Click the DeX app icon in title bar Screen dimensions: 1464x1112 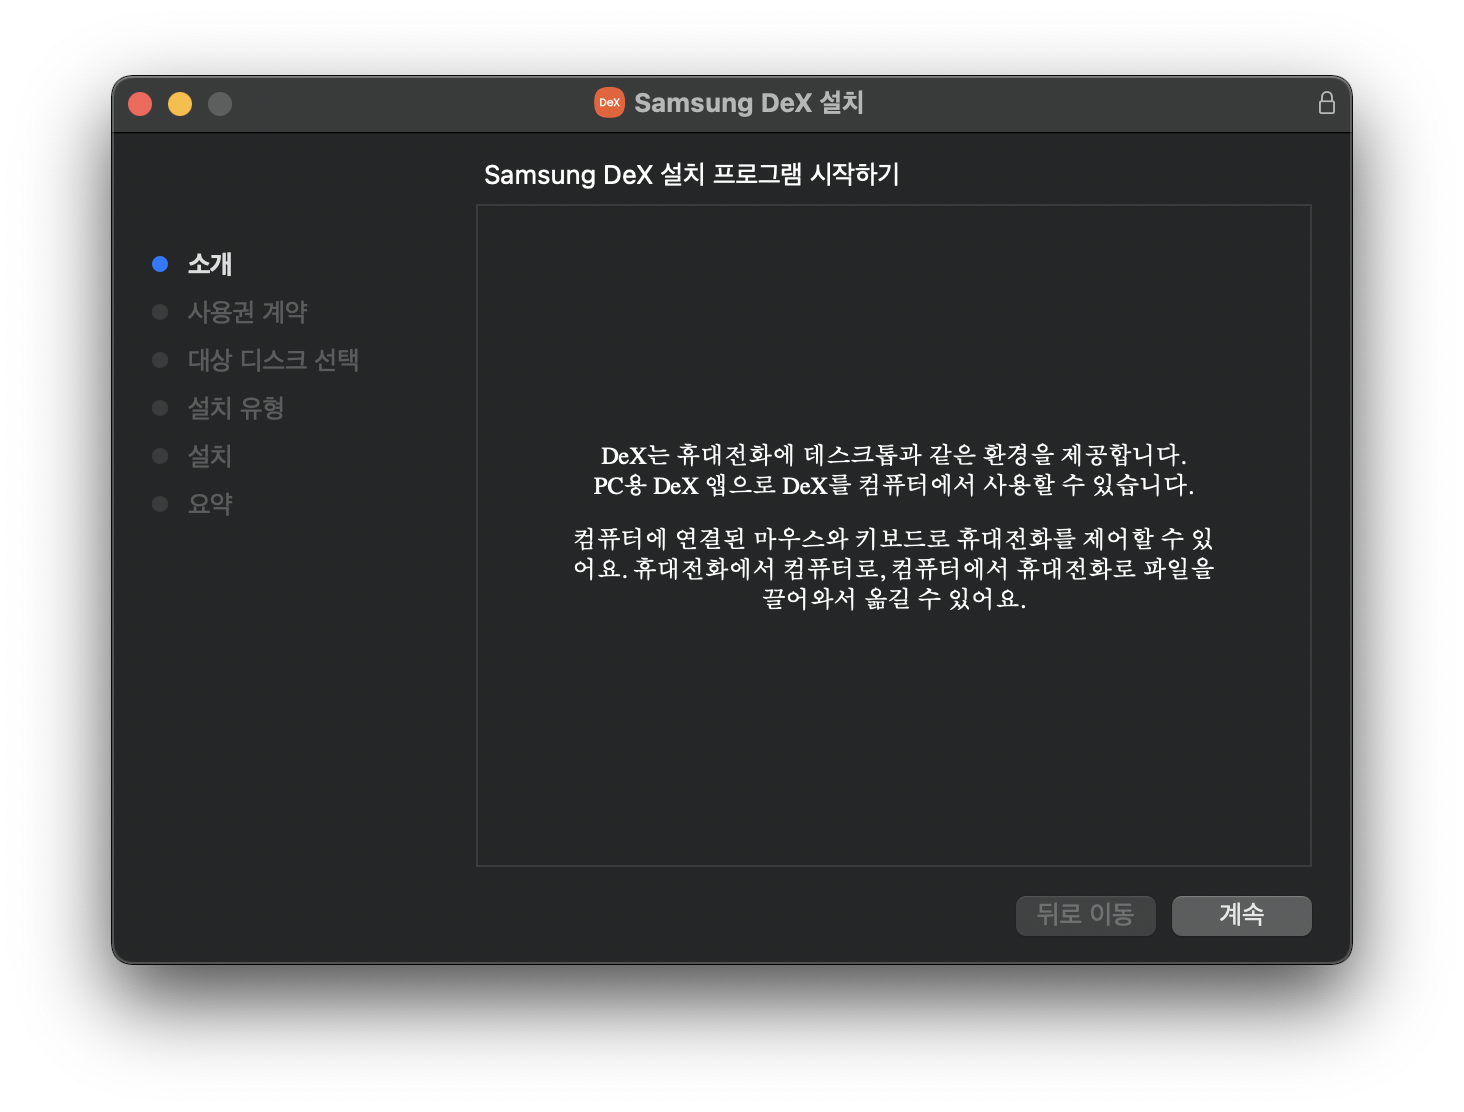(x=609, y=103)
